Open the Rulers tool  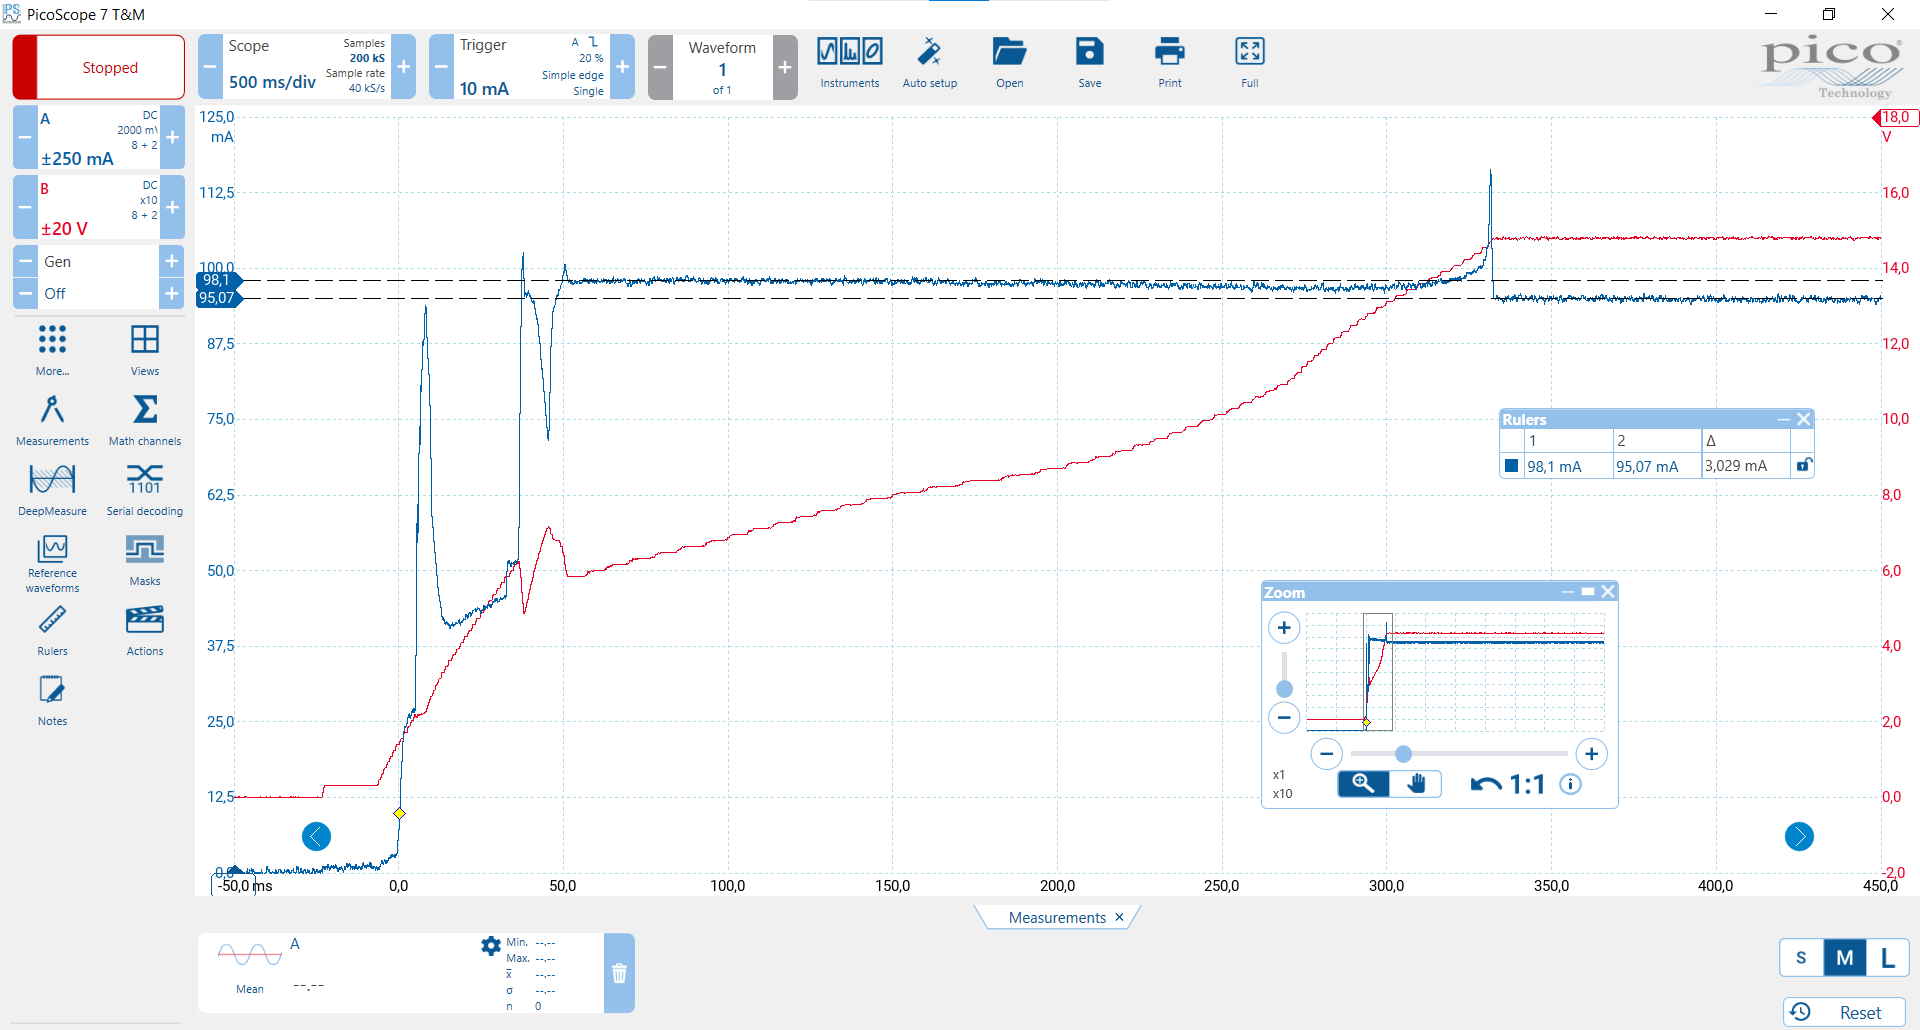52,629
